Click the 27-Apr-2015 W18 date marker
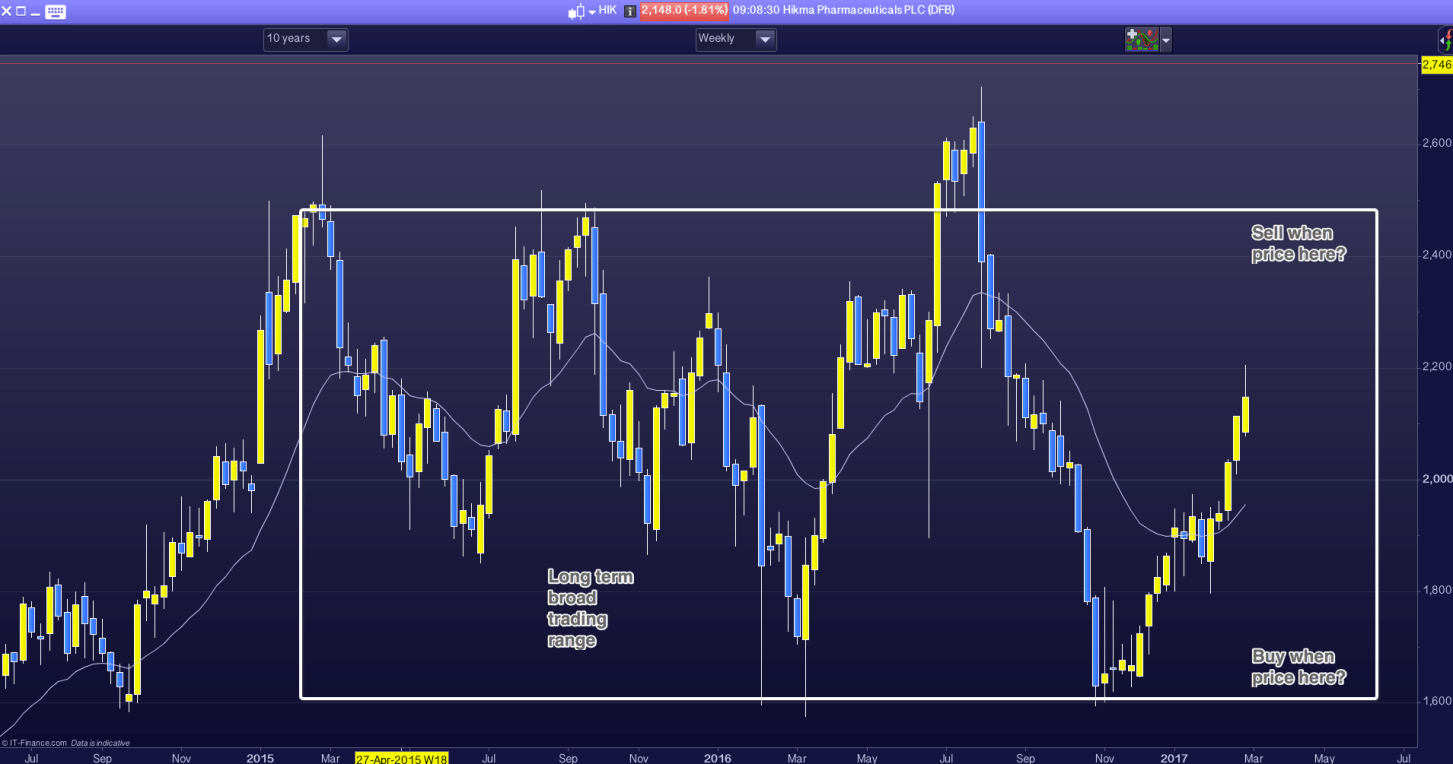The height and width of the screenshot is (764, 1453). click(x=401, y=757)
